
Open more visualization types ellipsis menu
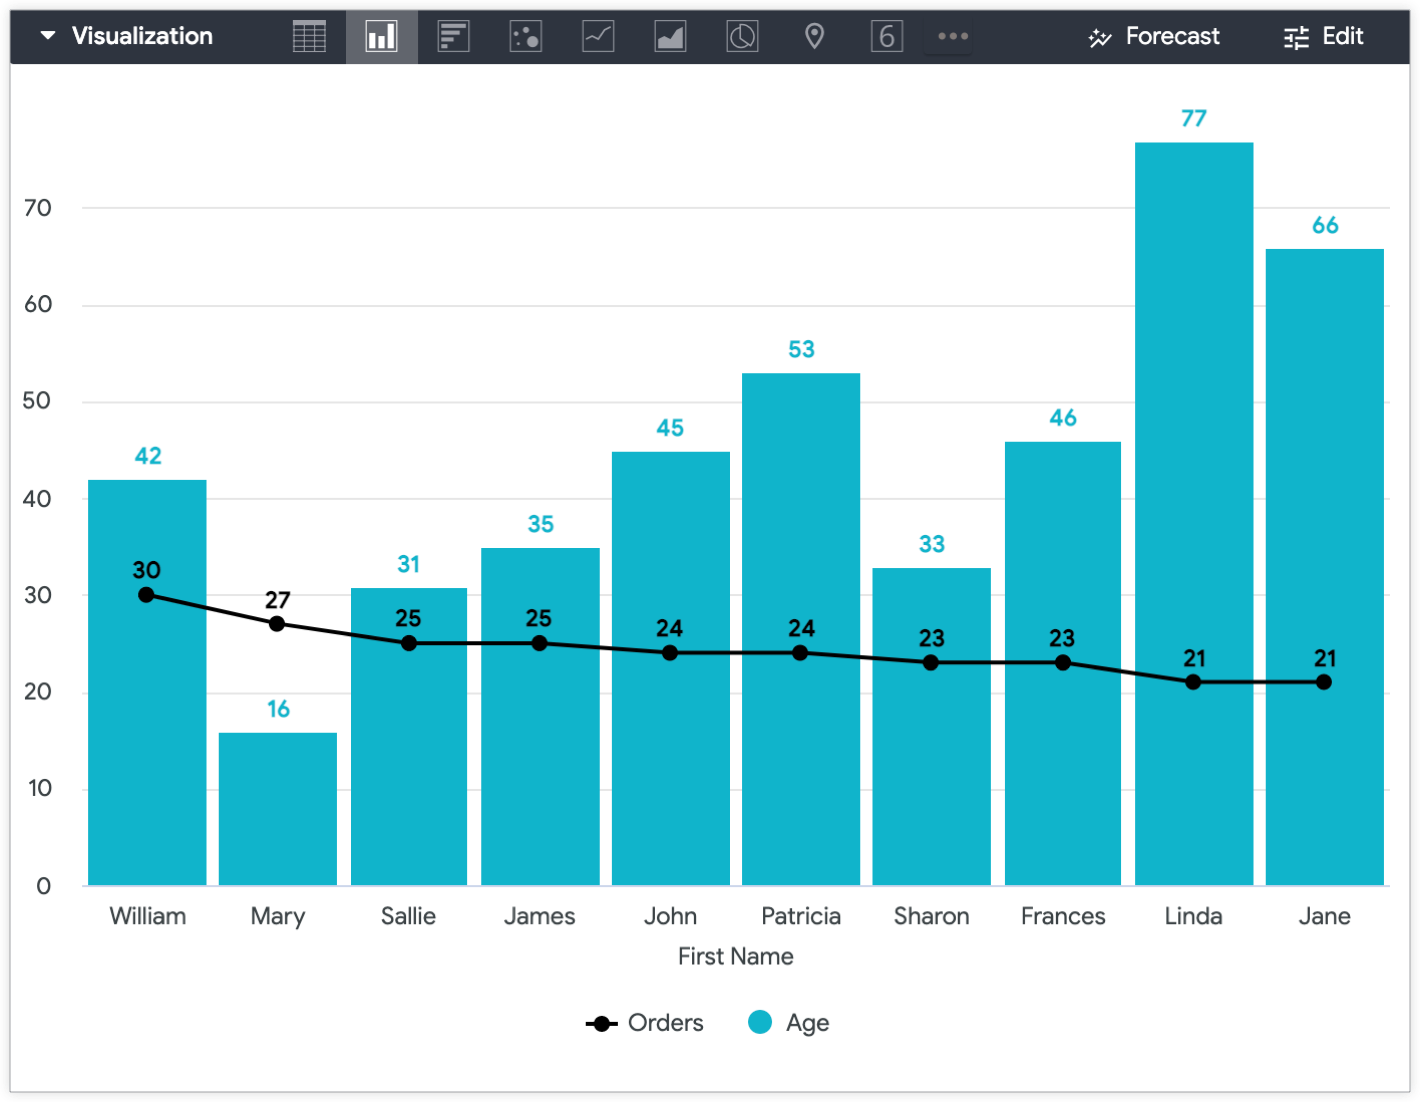[x=952, y=37]
